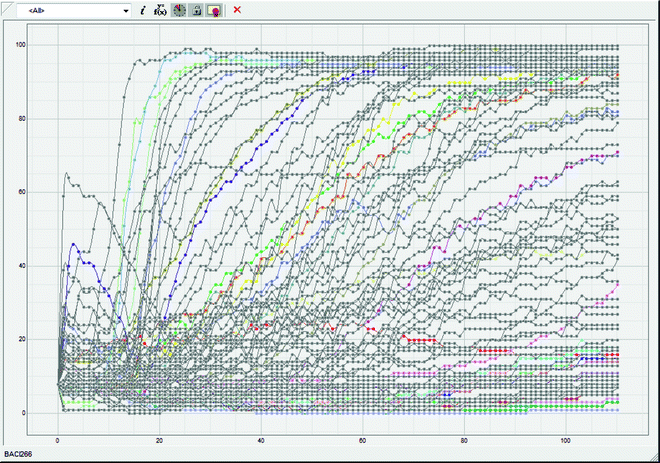Expand the <All> dropdown arrow
660x463 pixels.
pyautogui.click(x=125, y=10)
